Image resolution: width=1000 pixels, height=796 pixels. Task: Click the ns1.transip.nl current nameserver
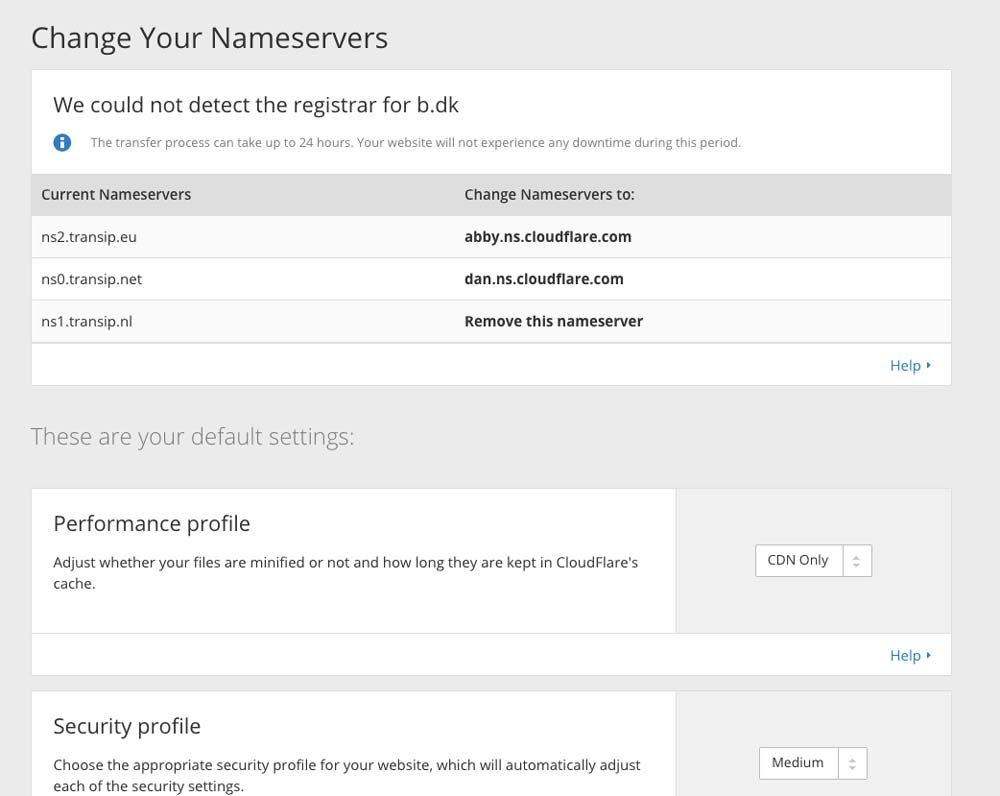pyautogui.click(x=86, y=321)
